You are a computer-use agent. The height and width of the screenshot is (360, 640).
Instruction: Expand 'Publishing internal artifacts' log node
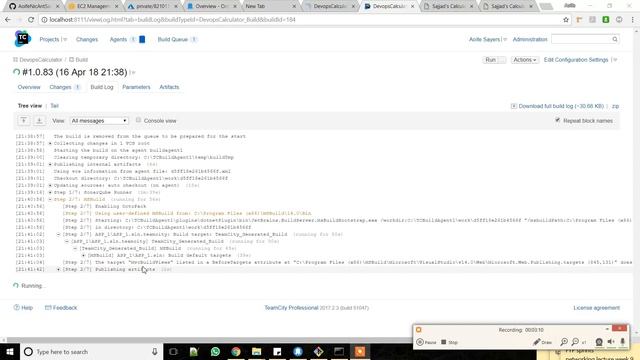(x=50, y=164)
